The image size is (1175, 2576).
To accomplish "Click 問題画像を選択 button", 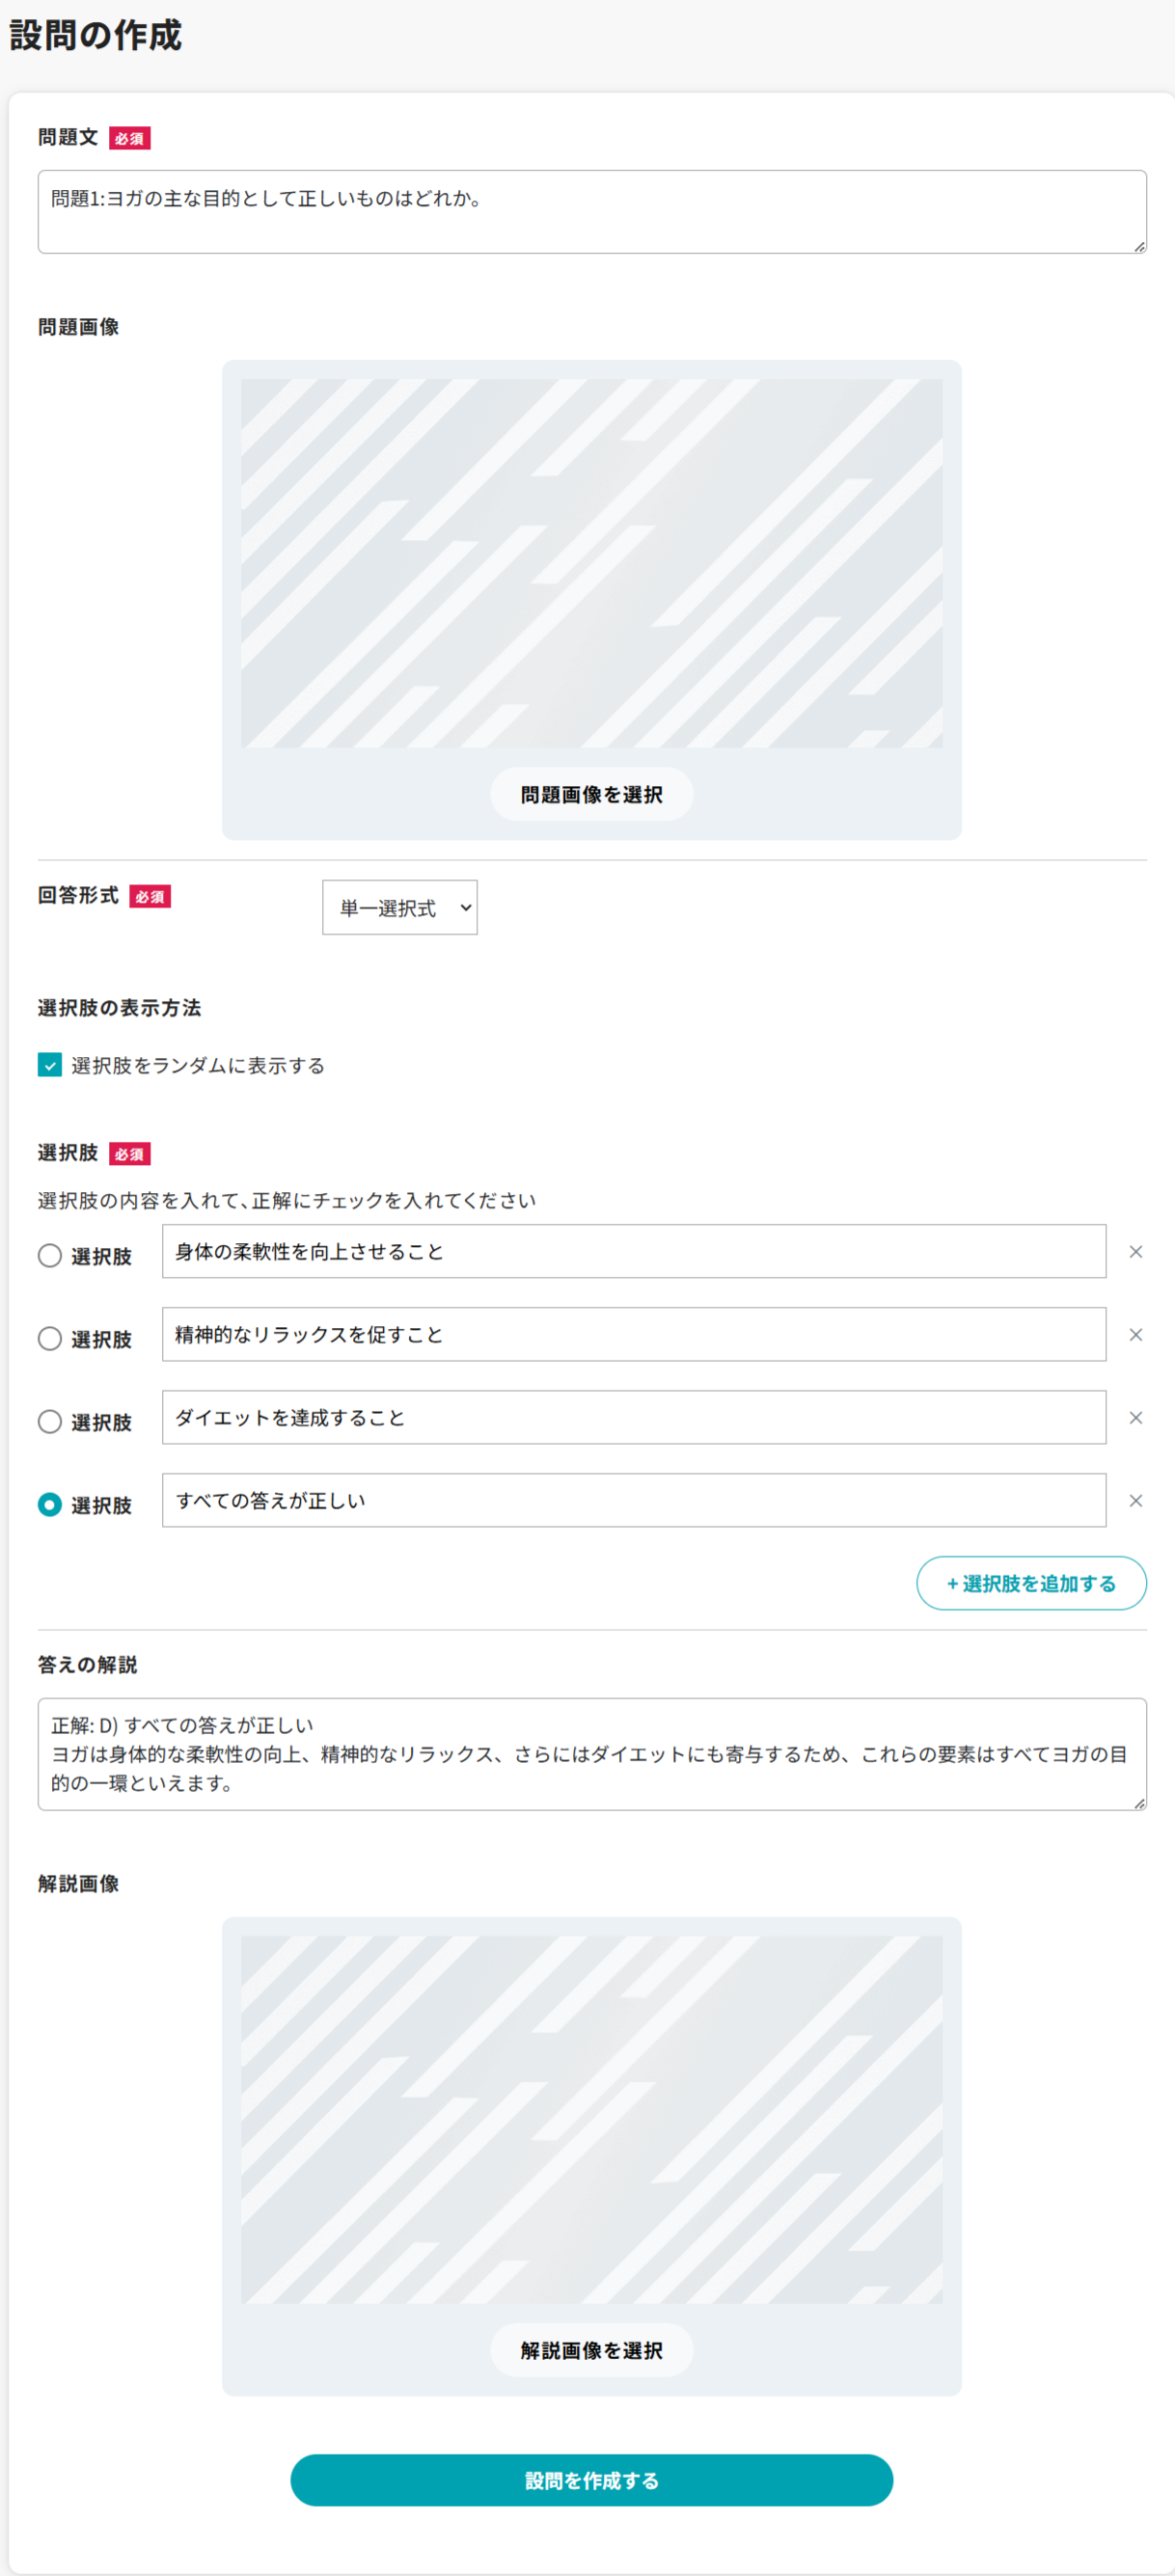I will coord(591,795).
